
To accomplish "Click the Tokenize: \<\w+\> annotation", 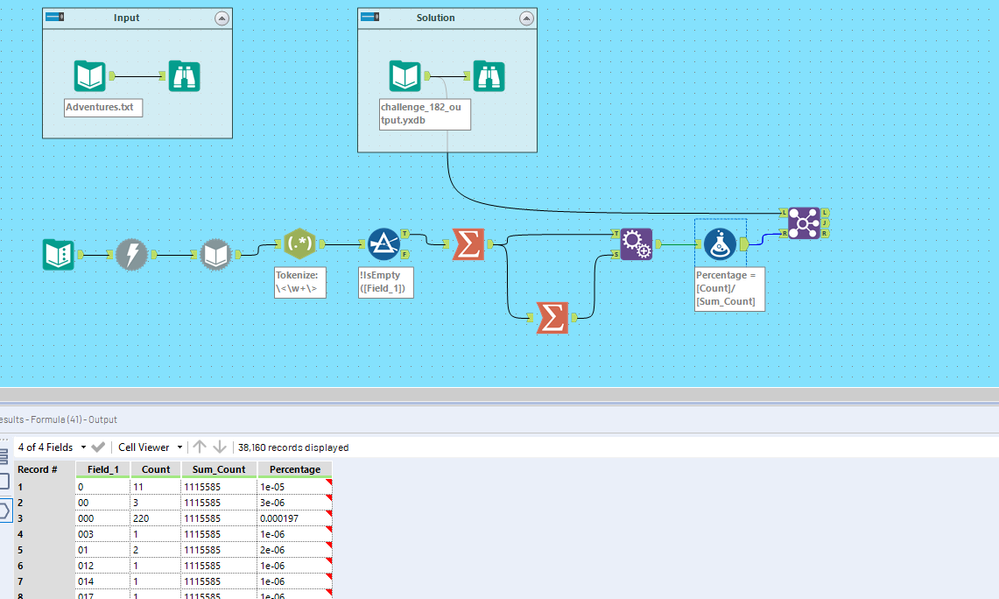I will [300, 282].
